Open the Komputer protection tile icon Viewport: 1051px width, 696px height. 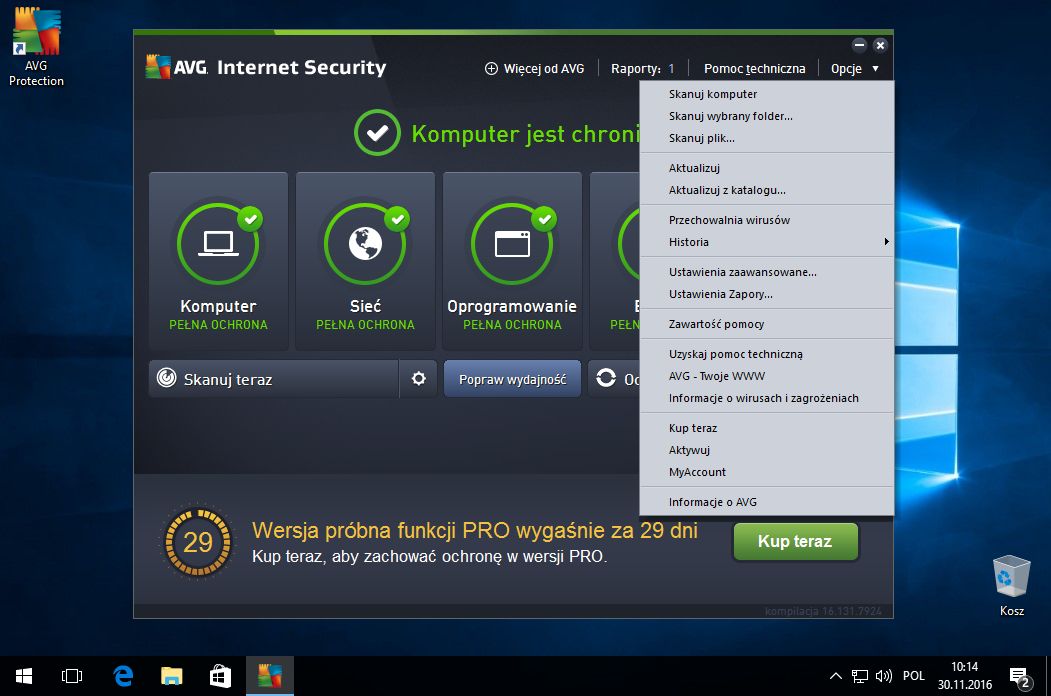pyautogui.click(x=218, y=244)
